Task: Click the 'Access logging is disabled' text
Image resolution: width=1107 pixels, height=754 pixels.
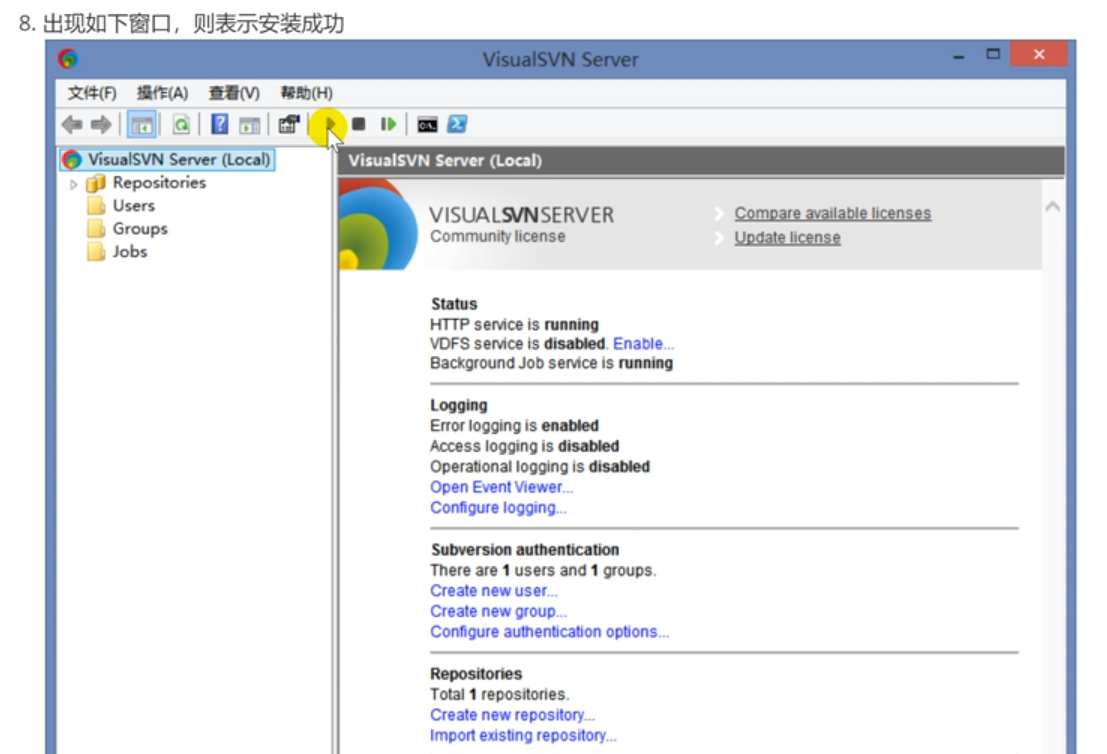Action: [525, 446]
